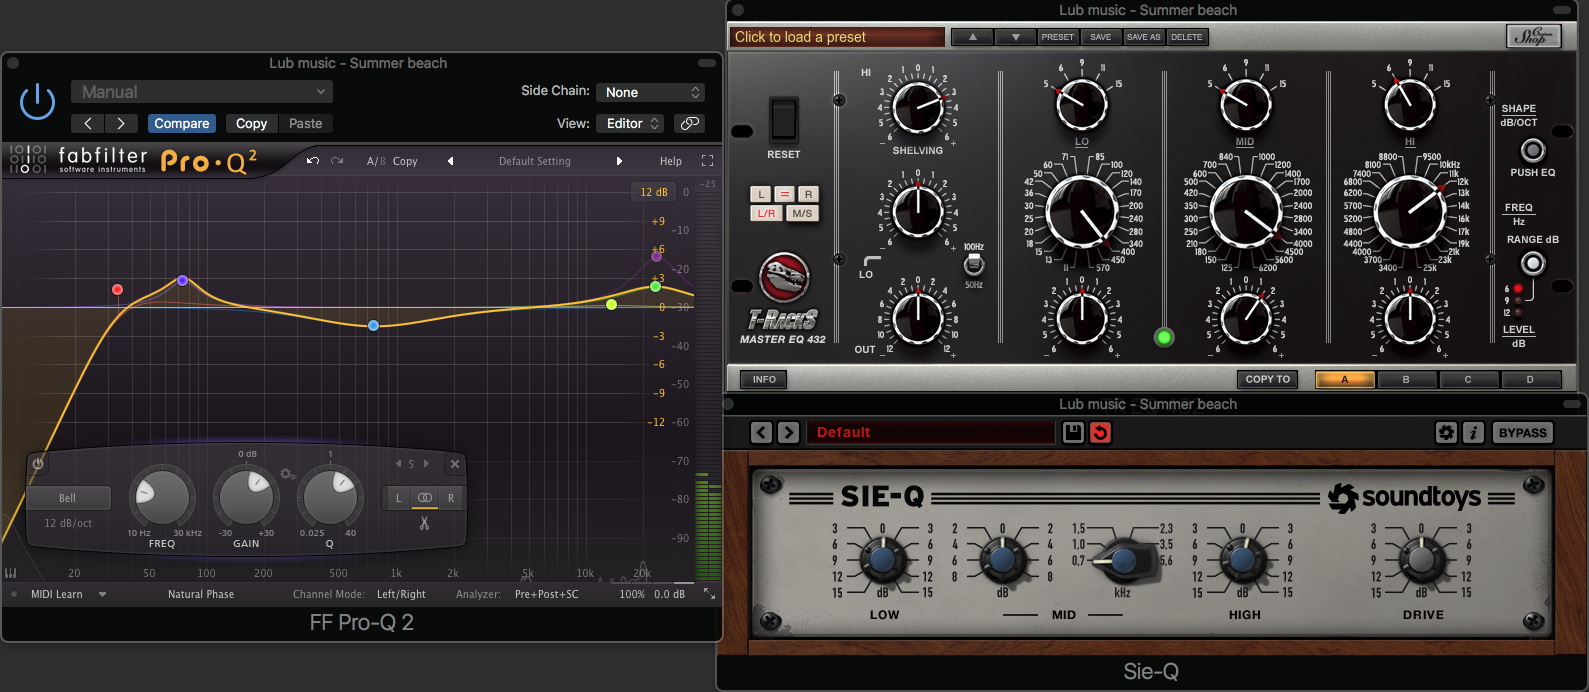Select setup C in Master EQ 432
Screen dimensions: 1589x692
(x=1468, y=379)
